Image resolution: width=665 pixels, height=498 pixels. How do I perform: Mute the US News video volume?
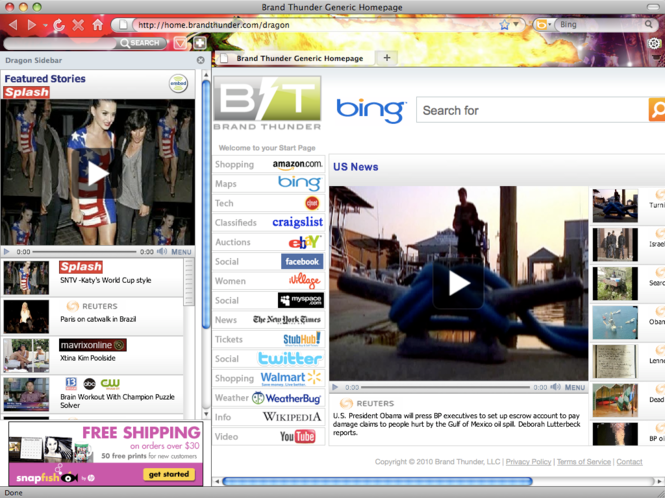(555, 387)
